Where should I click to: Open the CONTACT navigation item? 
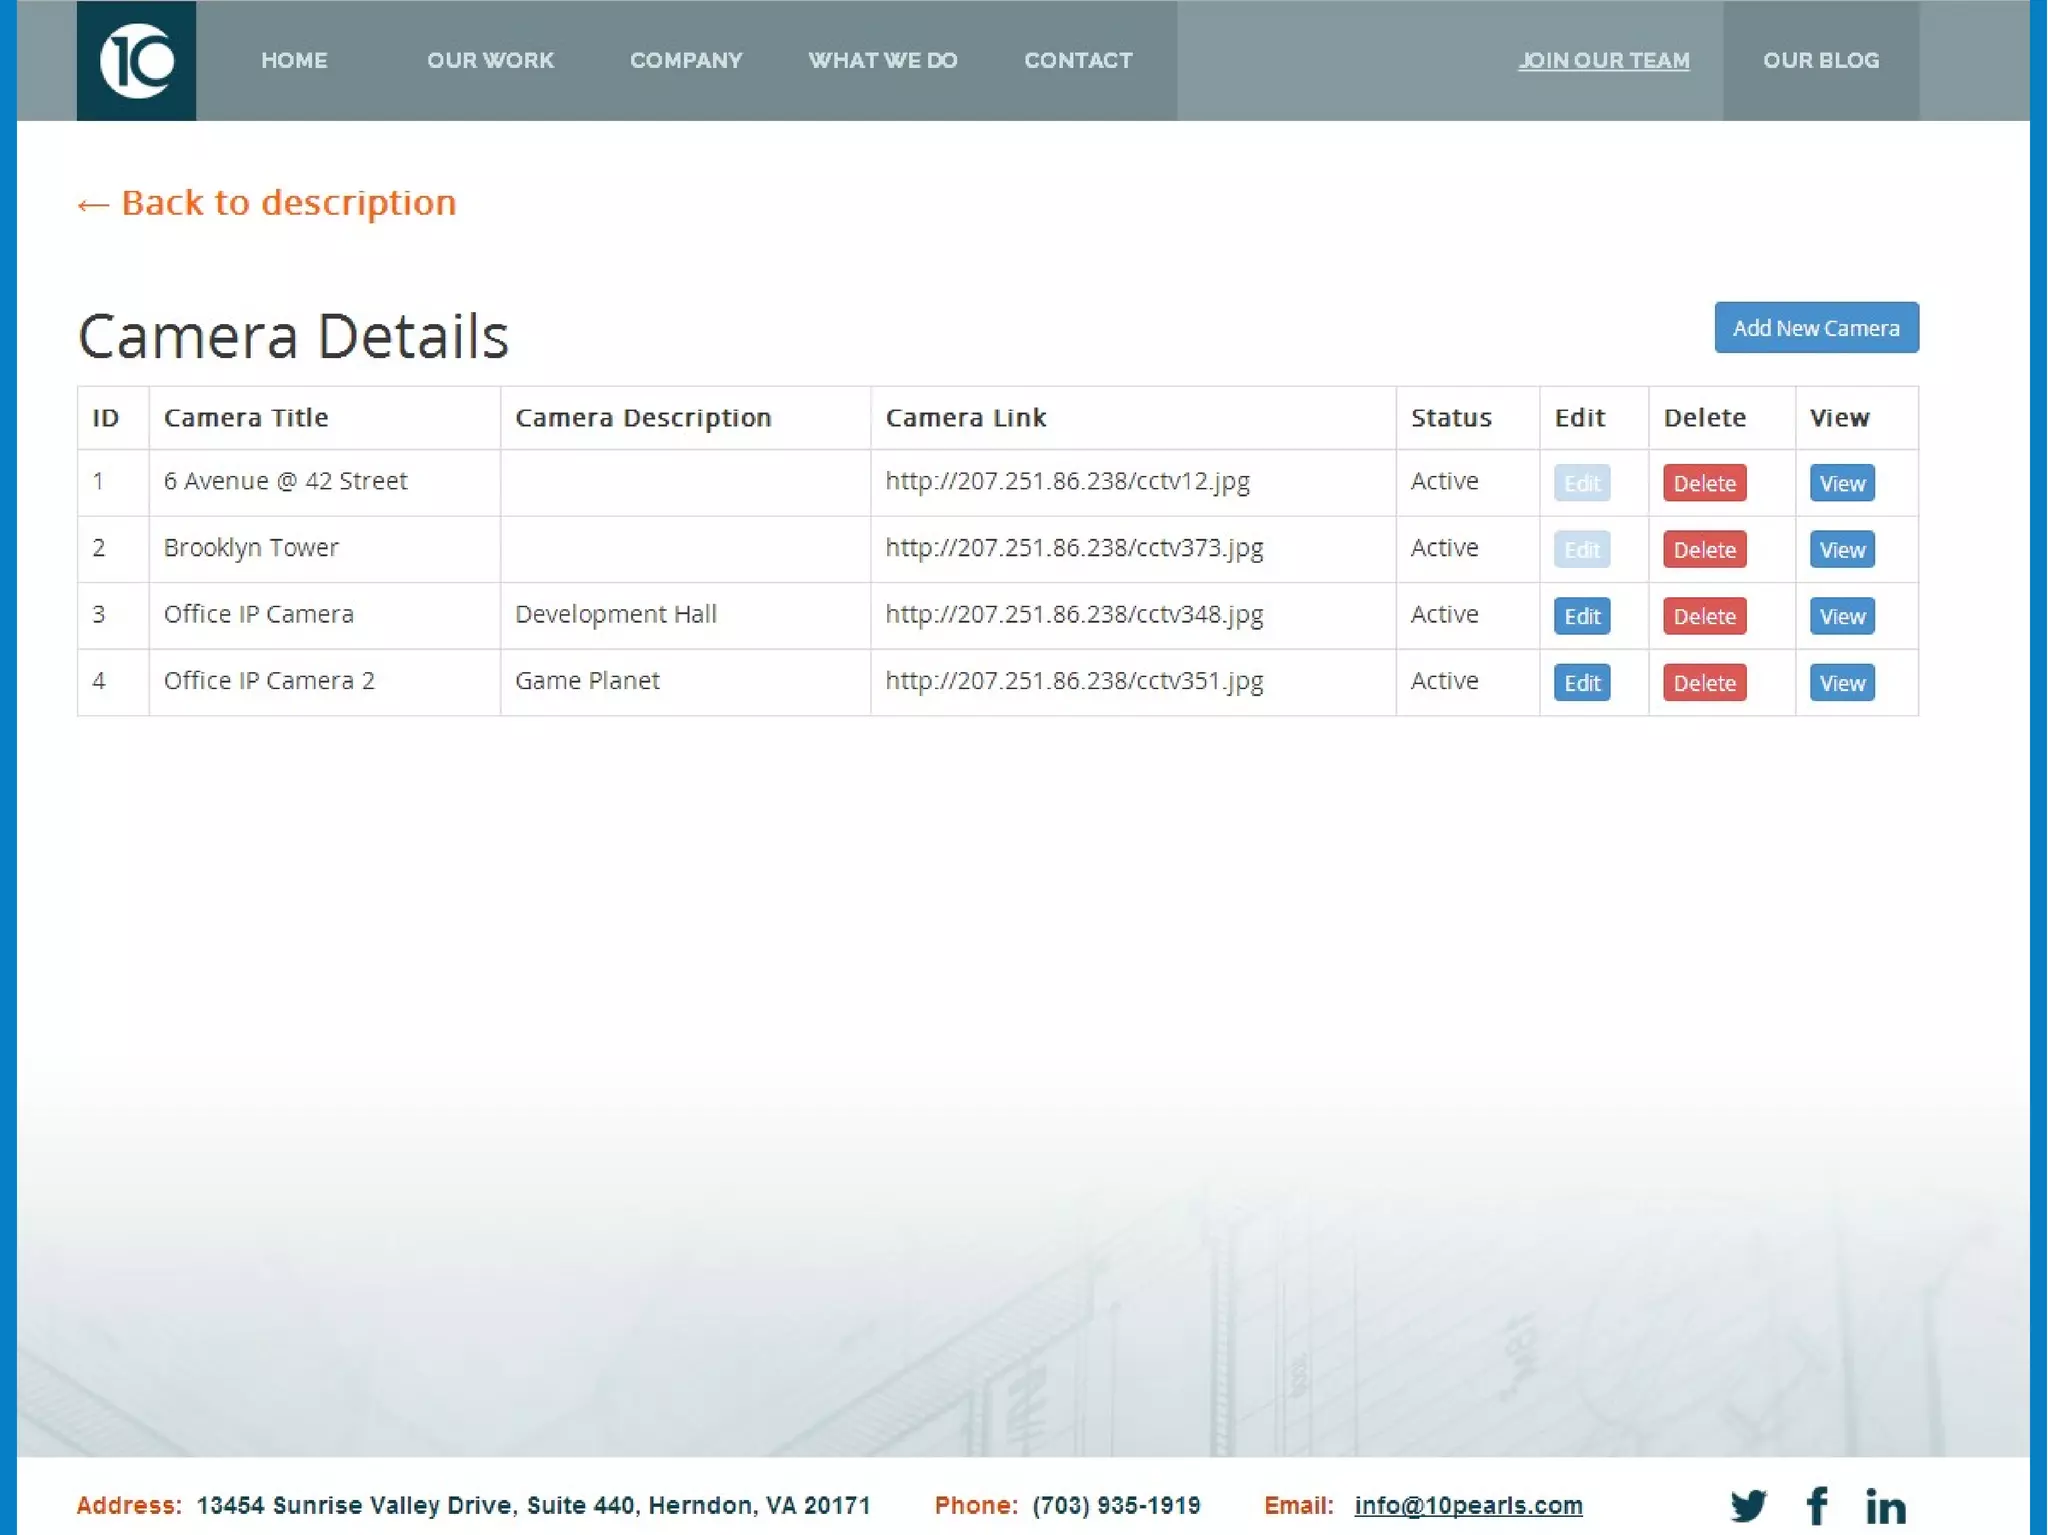click(x=1078, y=60)
